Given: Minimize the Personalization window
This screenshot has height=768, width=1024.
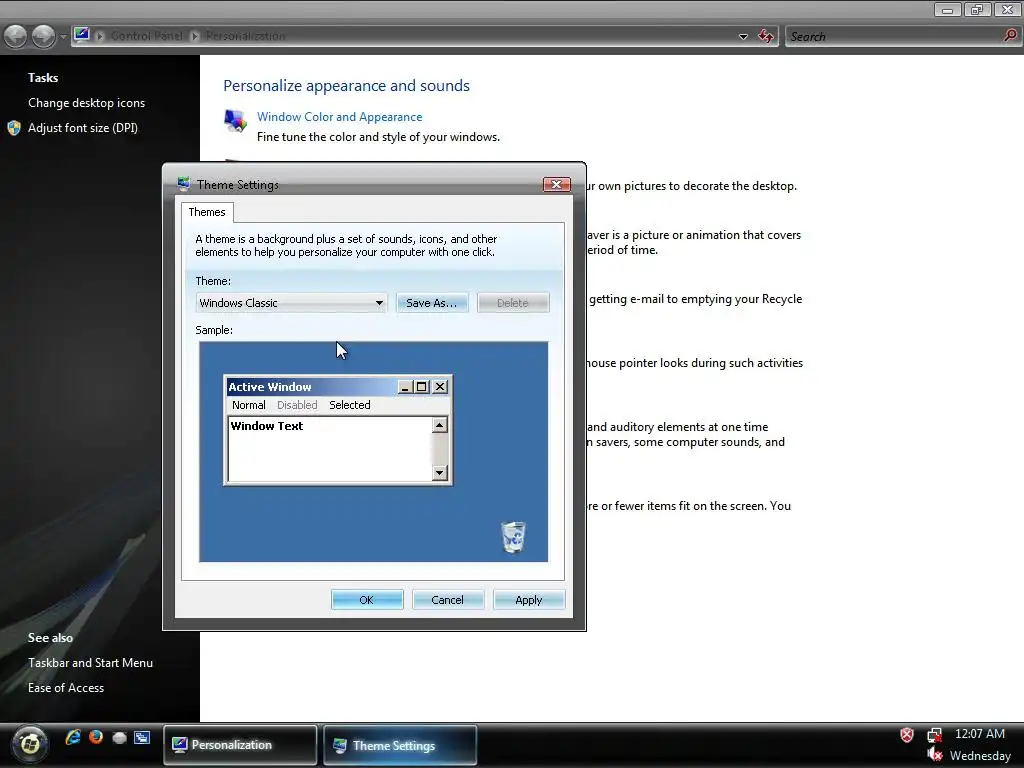Looking at the screenshot, I should click(x=947, y=9).
